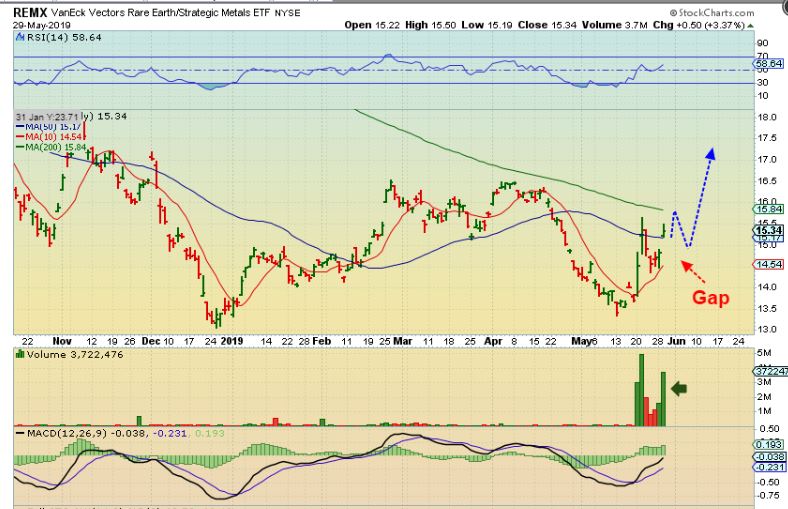Click the 13.5 price axis label
788x509 pixels.
(767, 309)
